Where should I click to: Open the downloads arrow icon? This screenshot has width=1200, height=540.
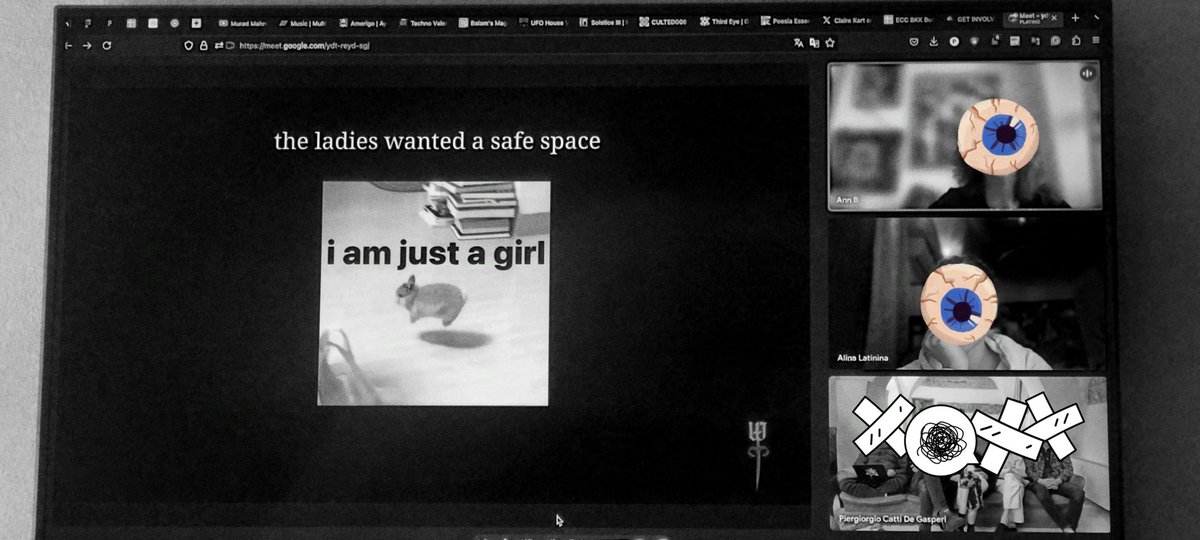(x=934, y=42)
